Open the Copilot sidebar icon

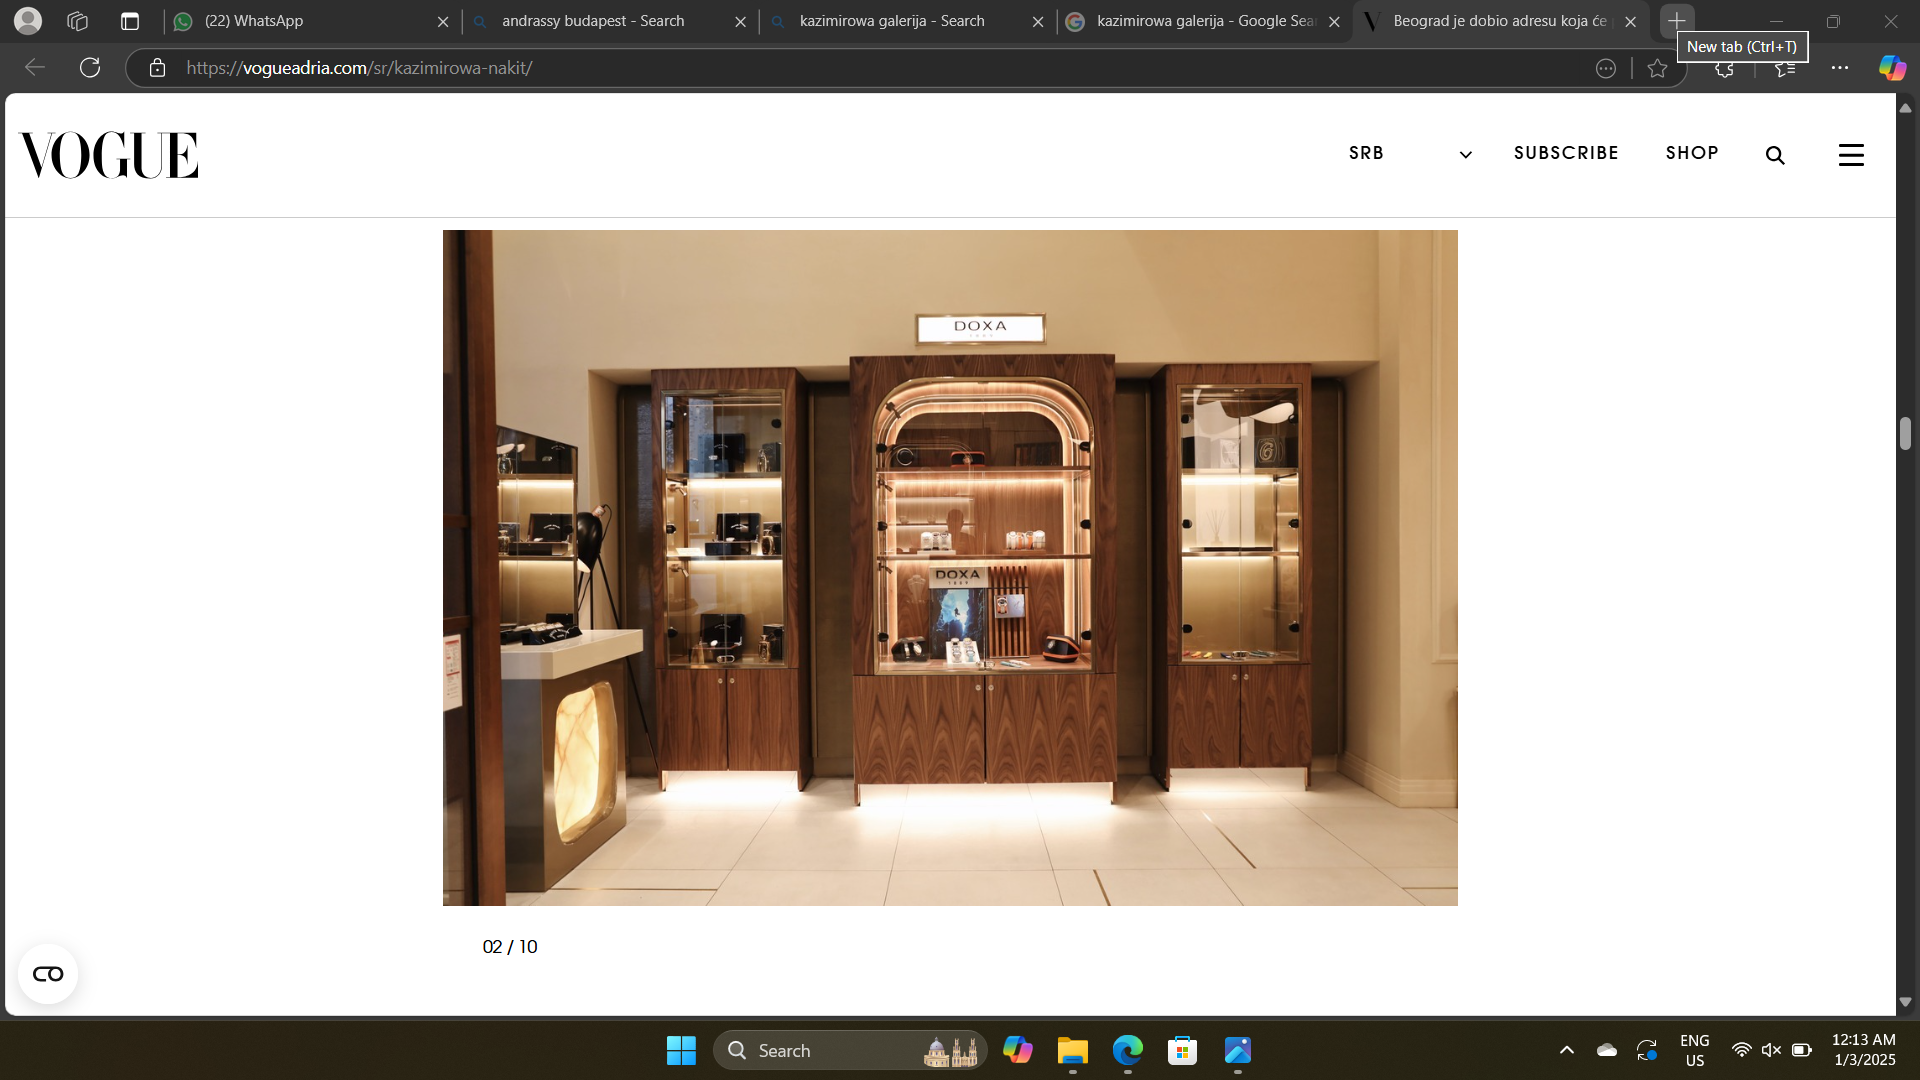1892,68
